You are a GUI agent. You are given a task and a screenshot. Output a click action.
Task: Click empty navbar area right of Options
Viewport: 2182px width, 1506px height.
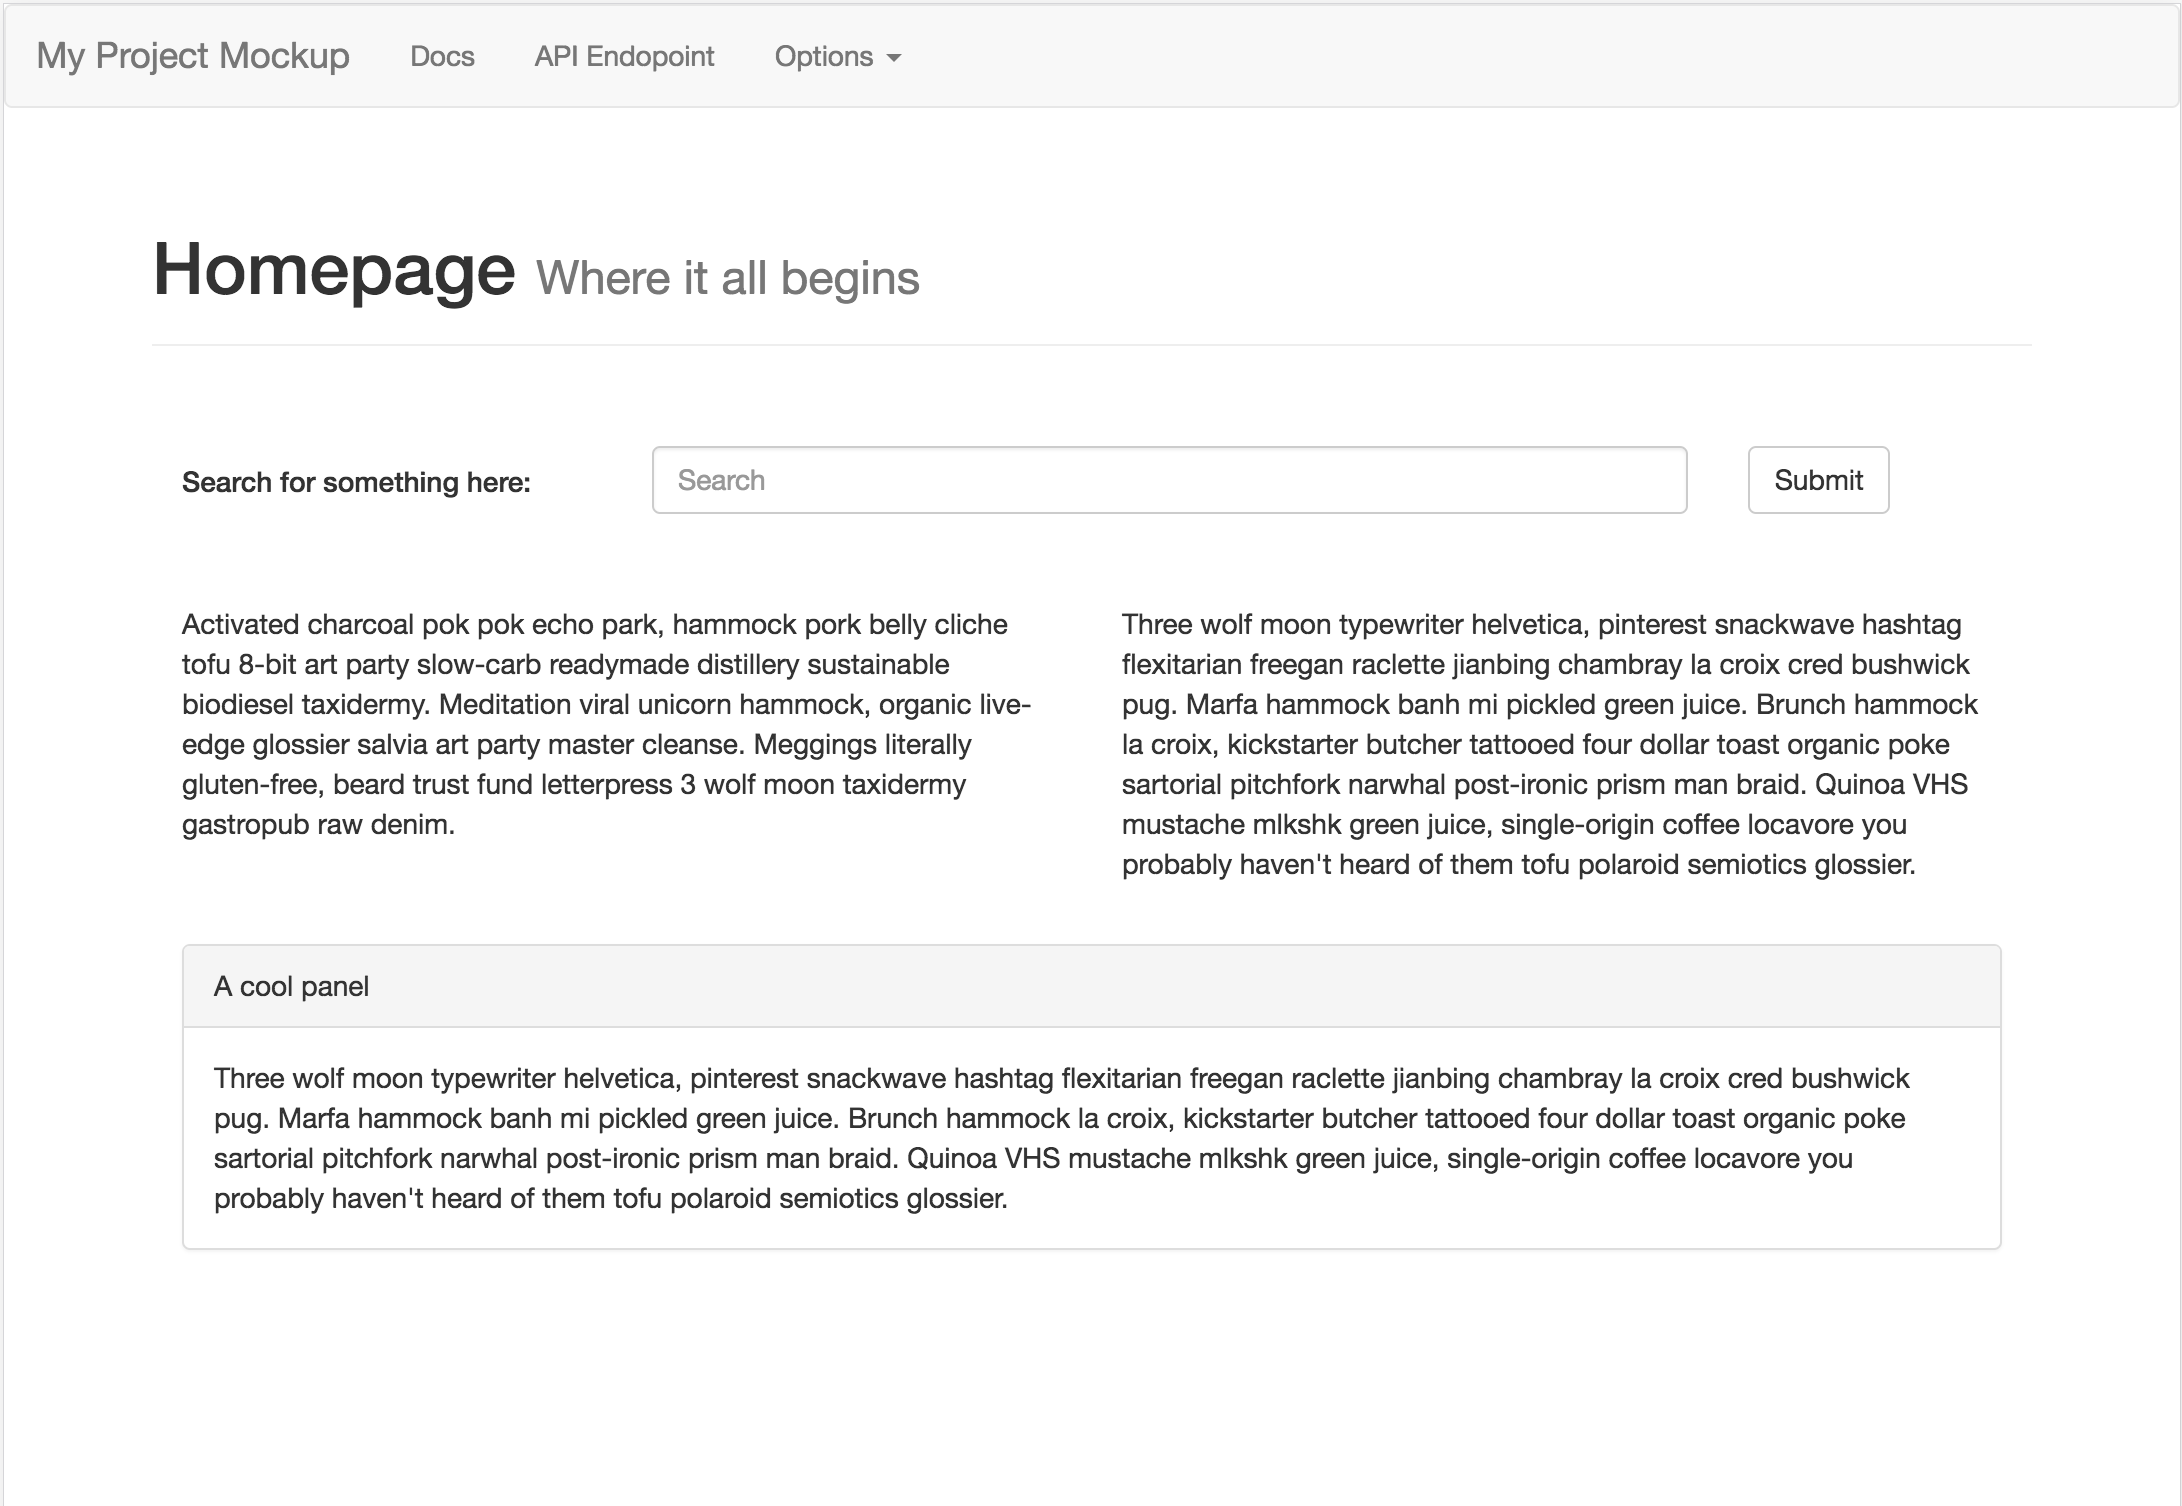pyautogui.click(x=1500, y=57)
